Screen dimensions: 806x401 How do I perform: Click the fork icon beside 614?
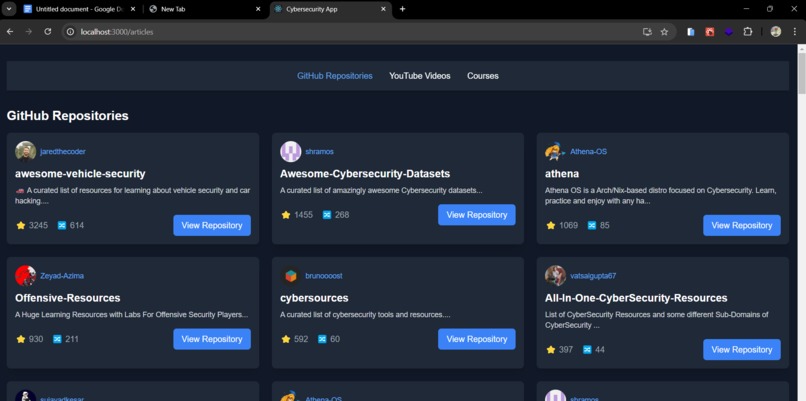click(62, 225)
